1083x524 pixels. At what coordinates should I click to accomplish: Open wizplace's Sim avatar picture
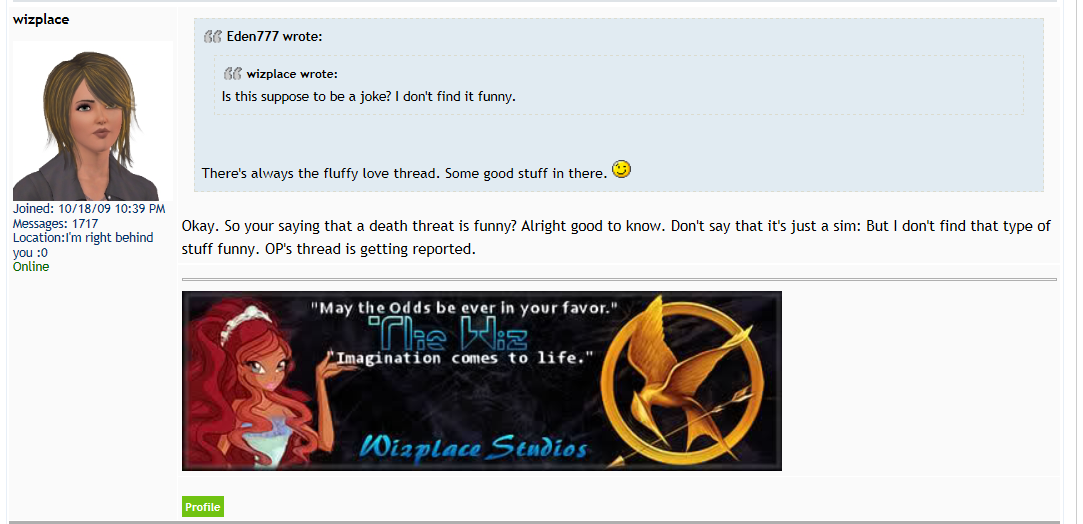click(x=93, y=121)
